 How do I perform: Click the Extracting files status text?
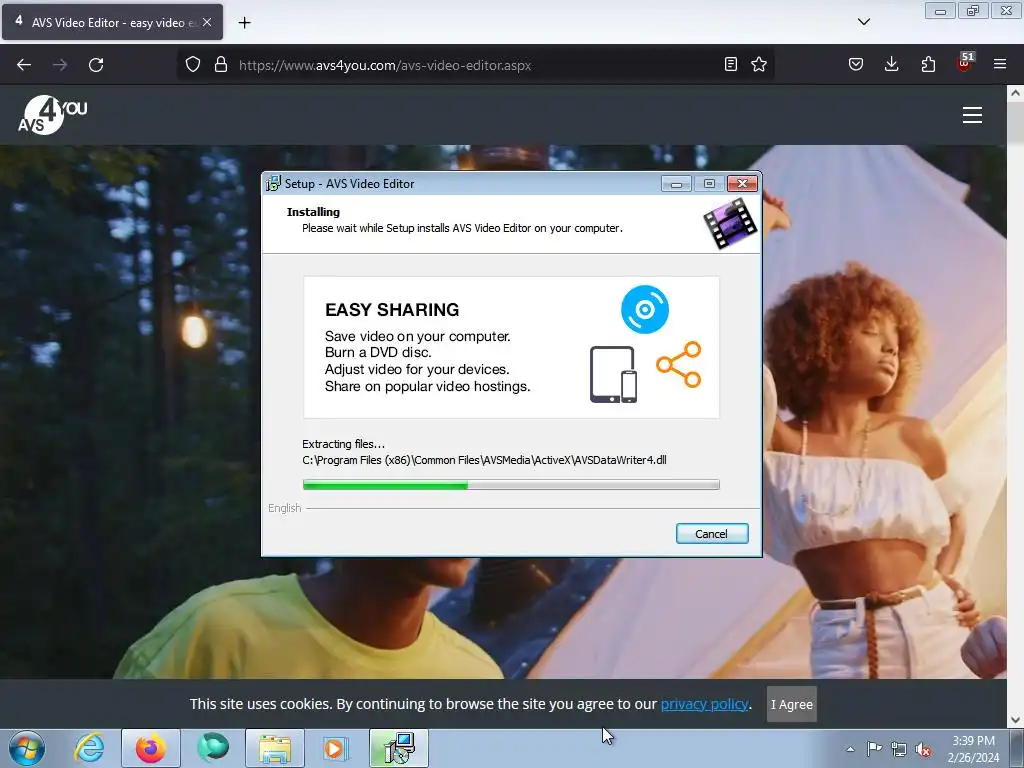tap(343, 444)
